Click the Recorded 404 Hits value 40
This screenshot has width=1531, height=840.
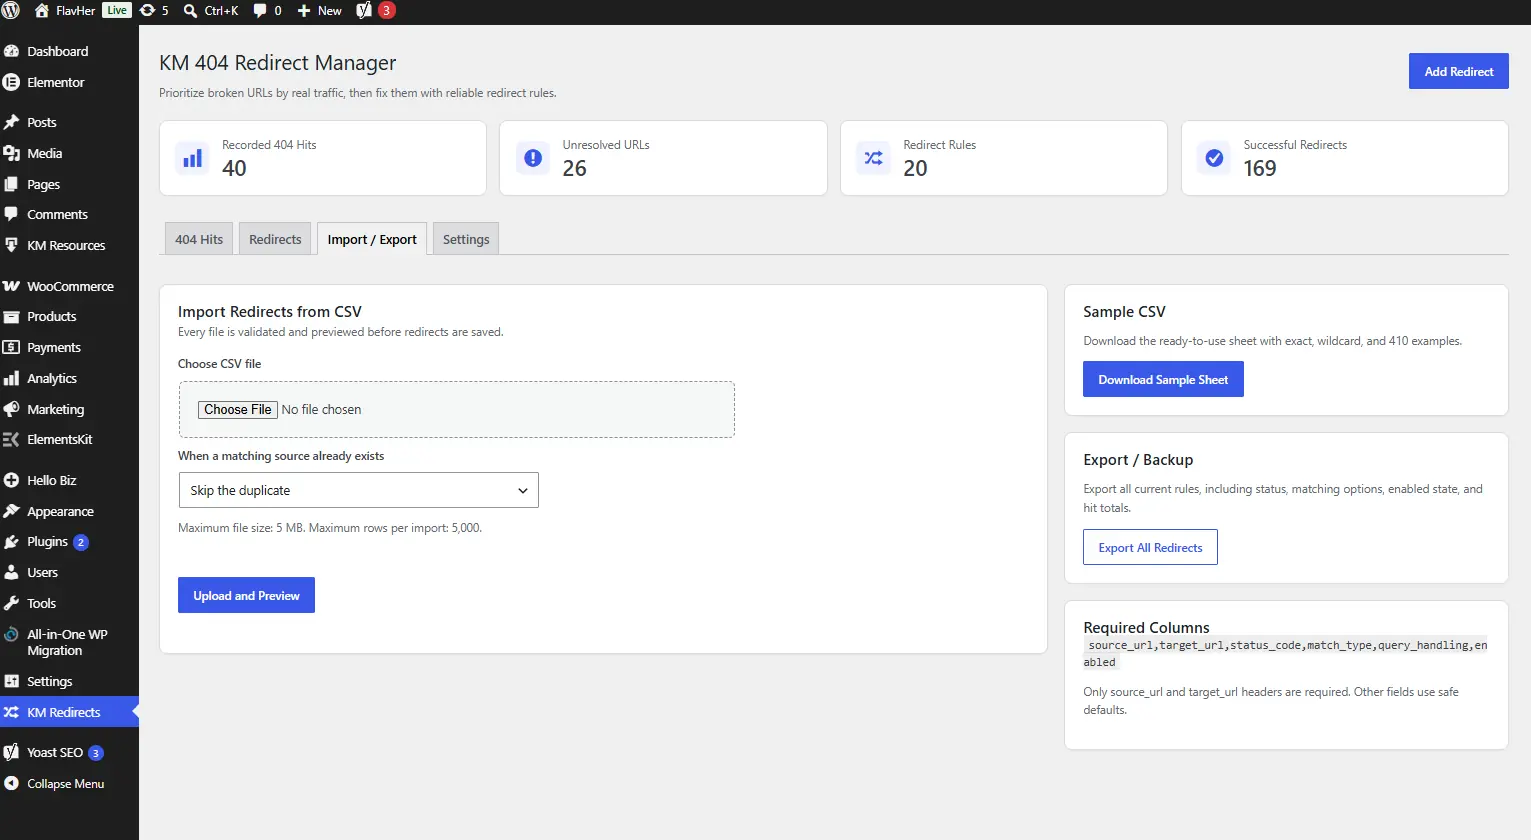(234, 168)
